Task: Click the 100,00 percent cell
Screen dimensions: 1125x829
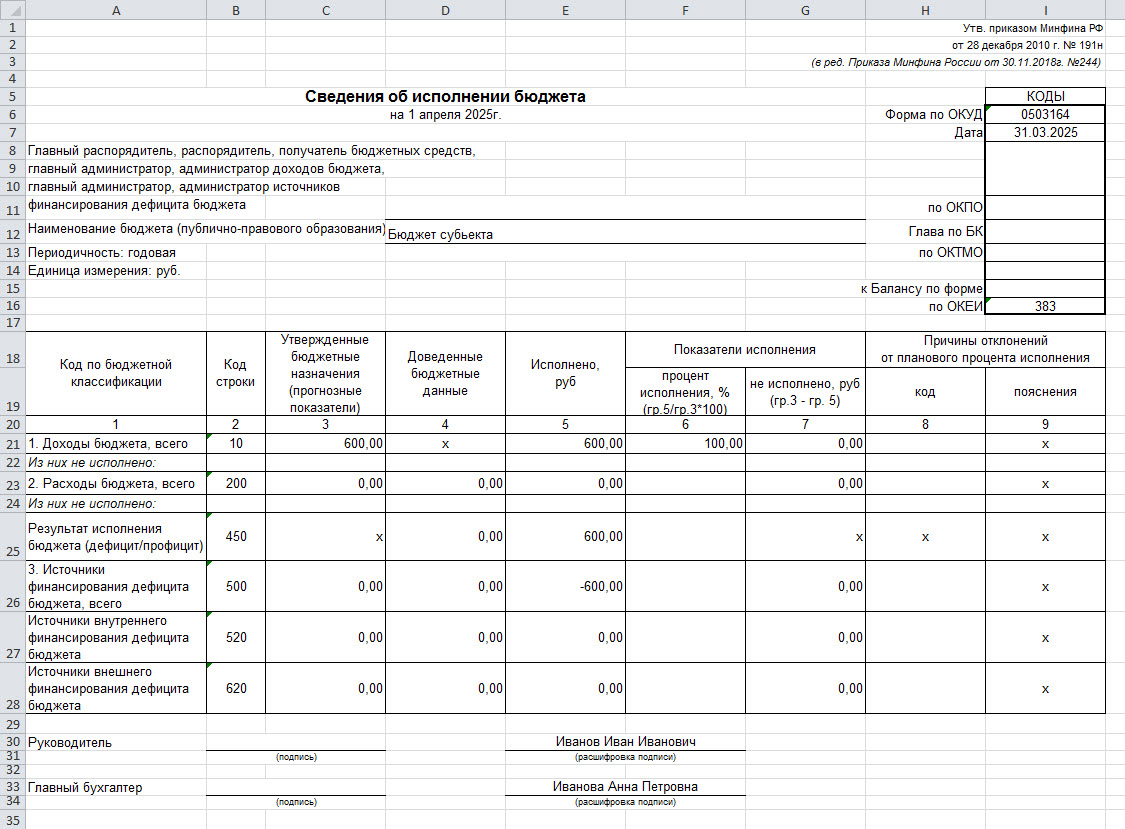Action: (x=685, y=444)
